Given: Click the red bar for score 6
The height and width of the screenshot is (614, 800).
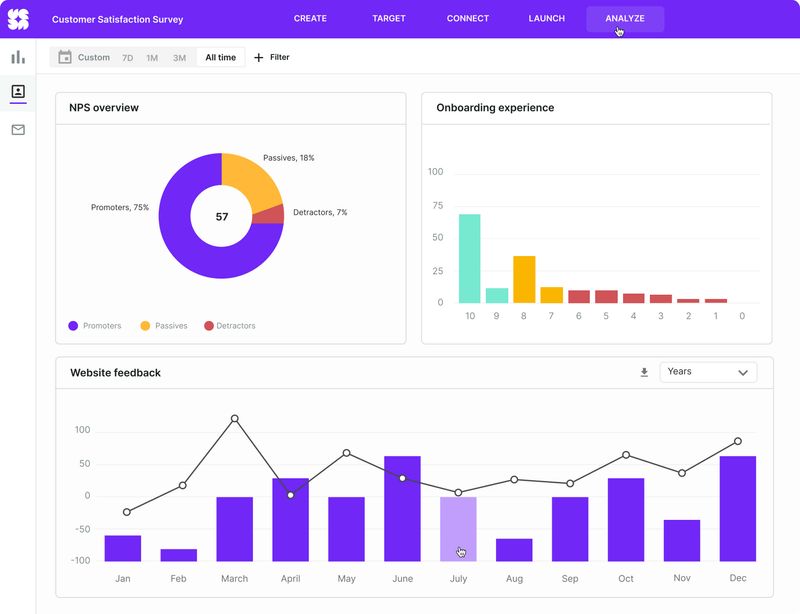Looking at the screenshot, I should pyautogui.click(x=579, y=297).
